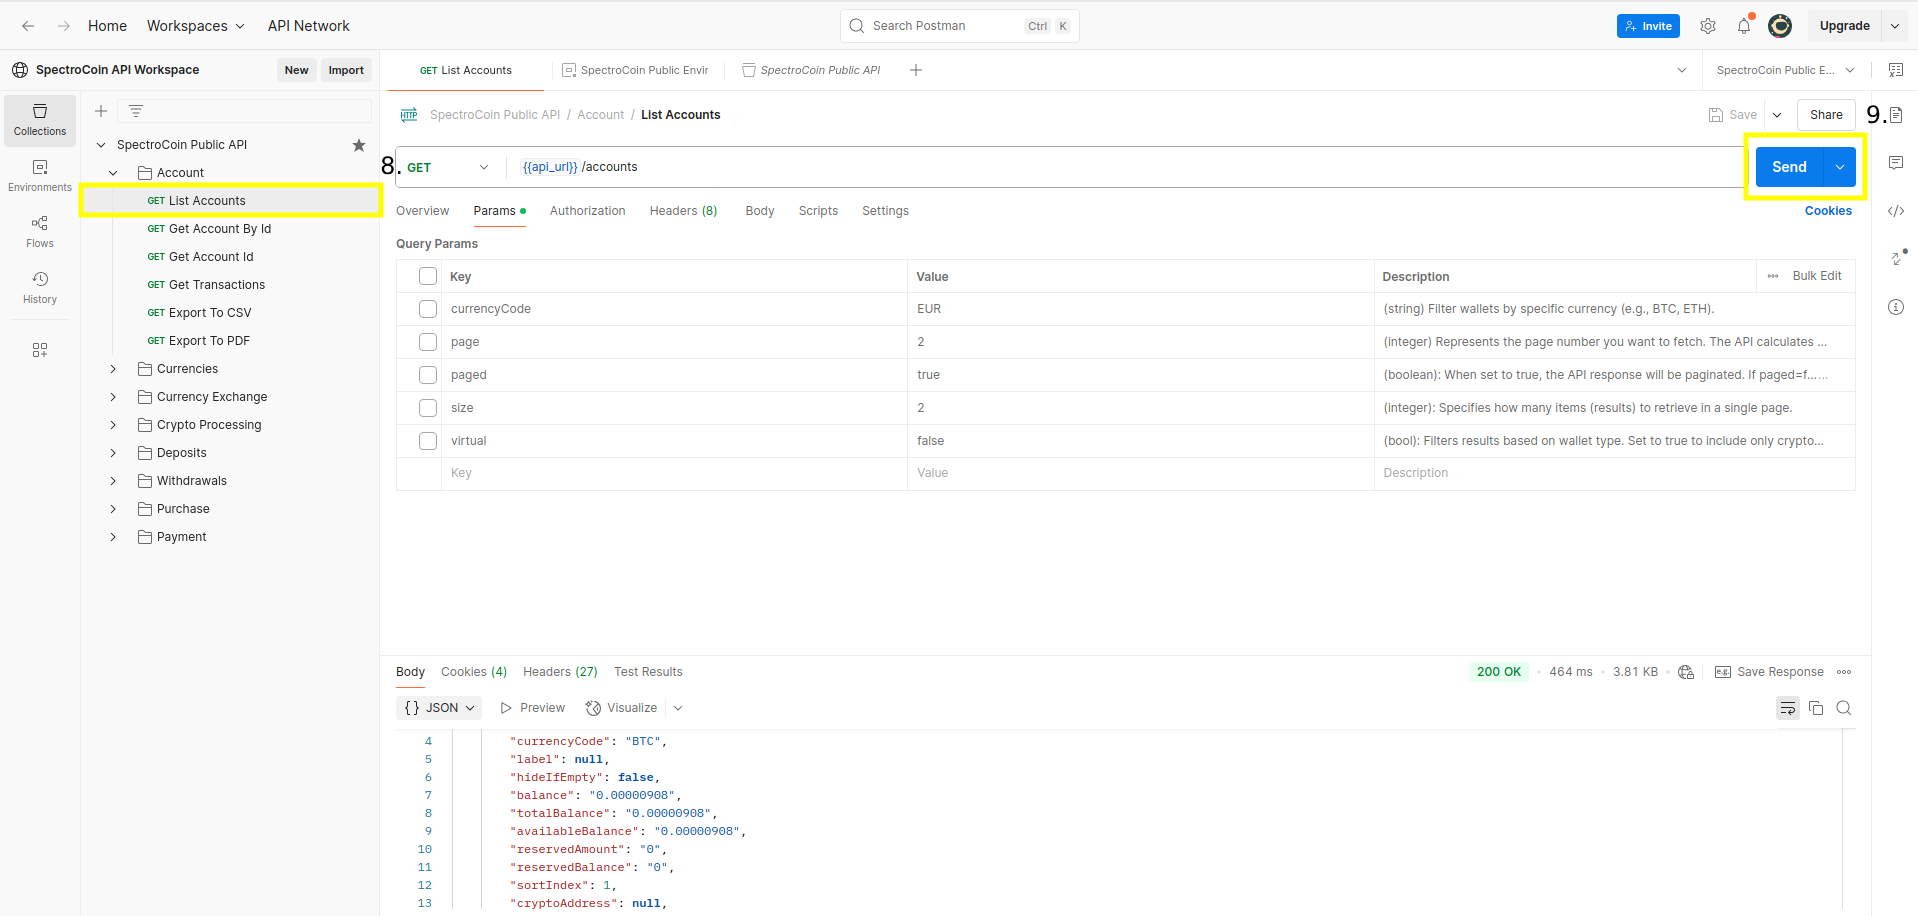1918x916 pixels.
Task: Open the Workspaces dropdown
Action: [196, 26]
